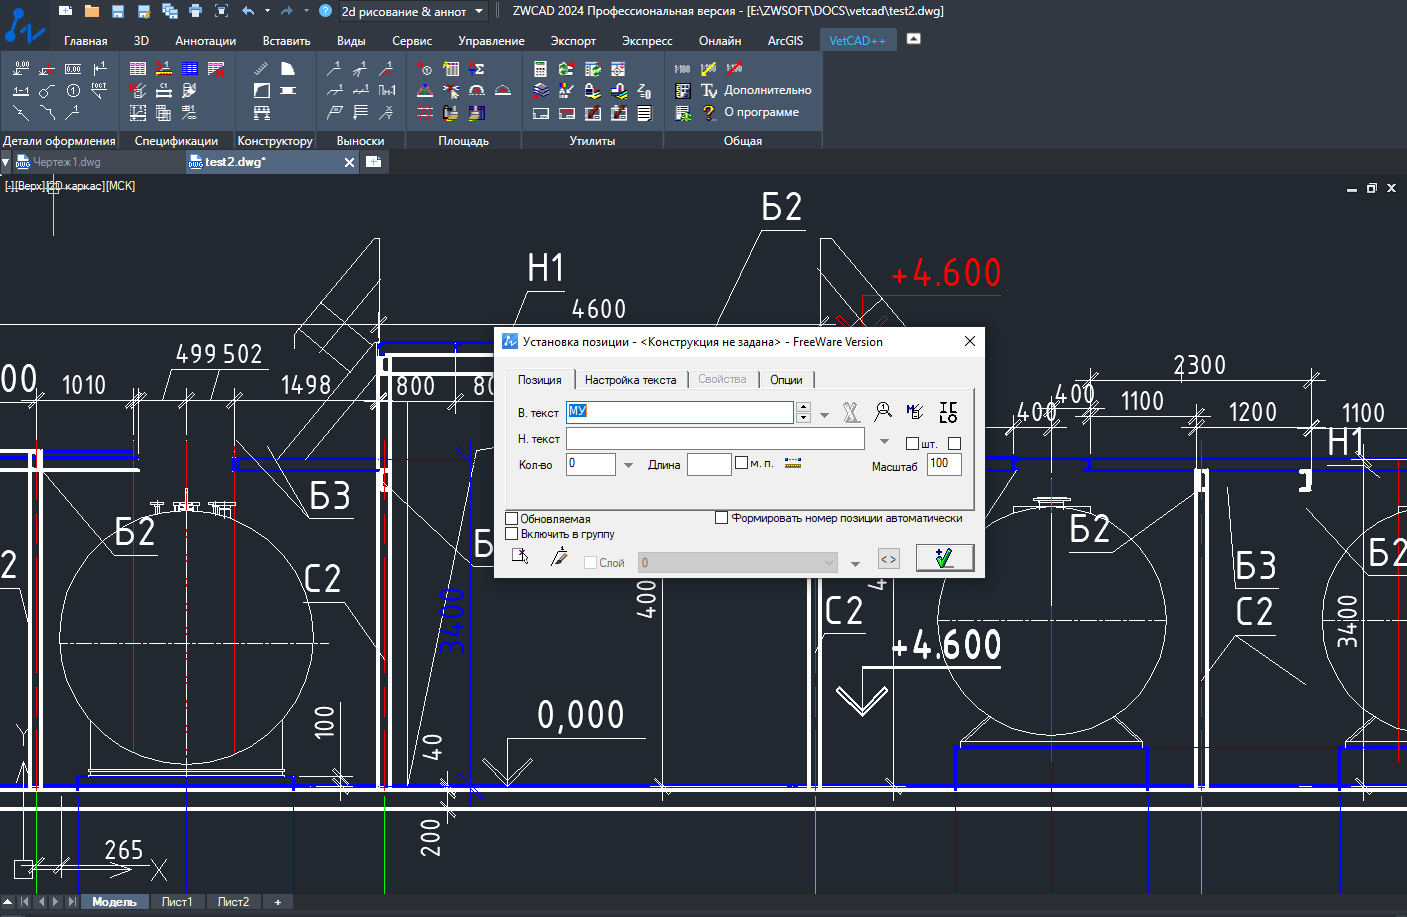Click the yellow ruler measure length icon in dialog
Image resolution: width=1407 pixels, height=917 pixels.
pos(793,463)
